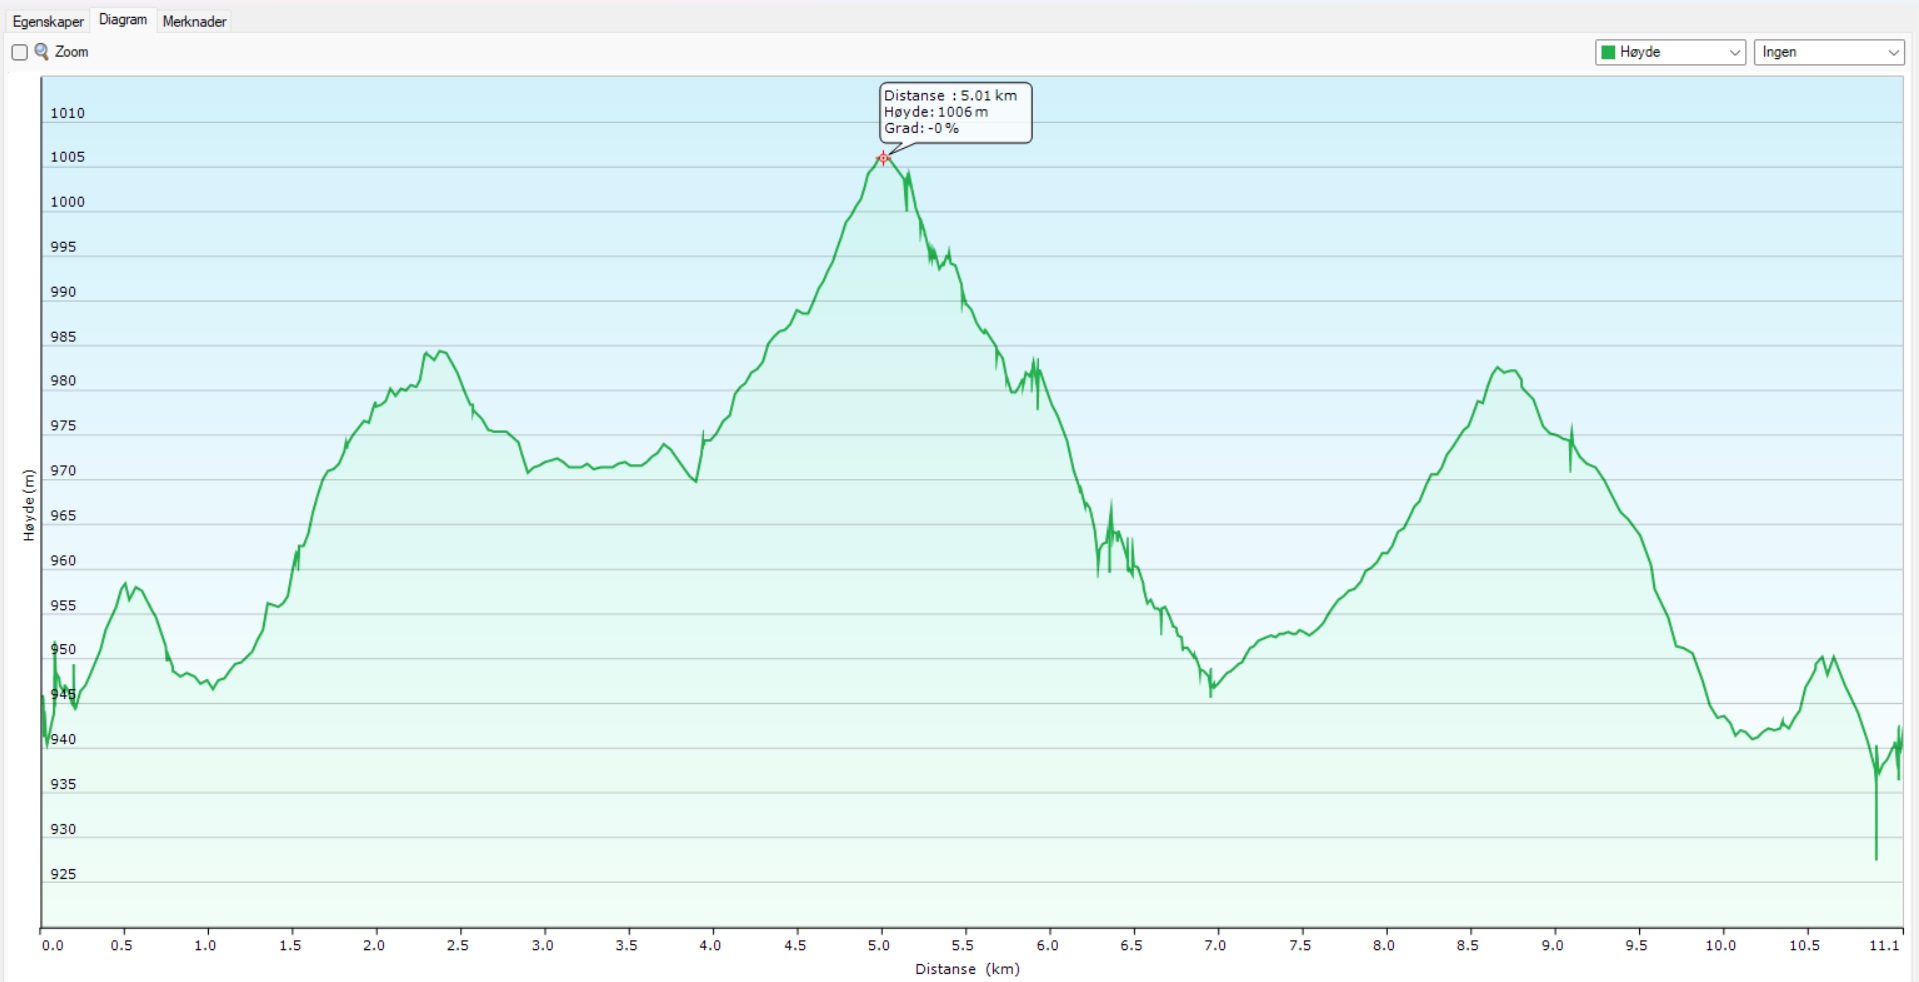Click the Distanse (km) axis title
This screenshot has height=982, width=1919.
[x=967, y=969]
